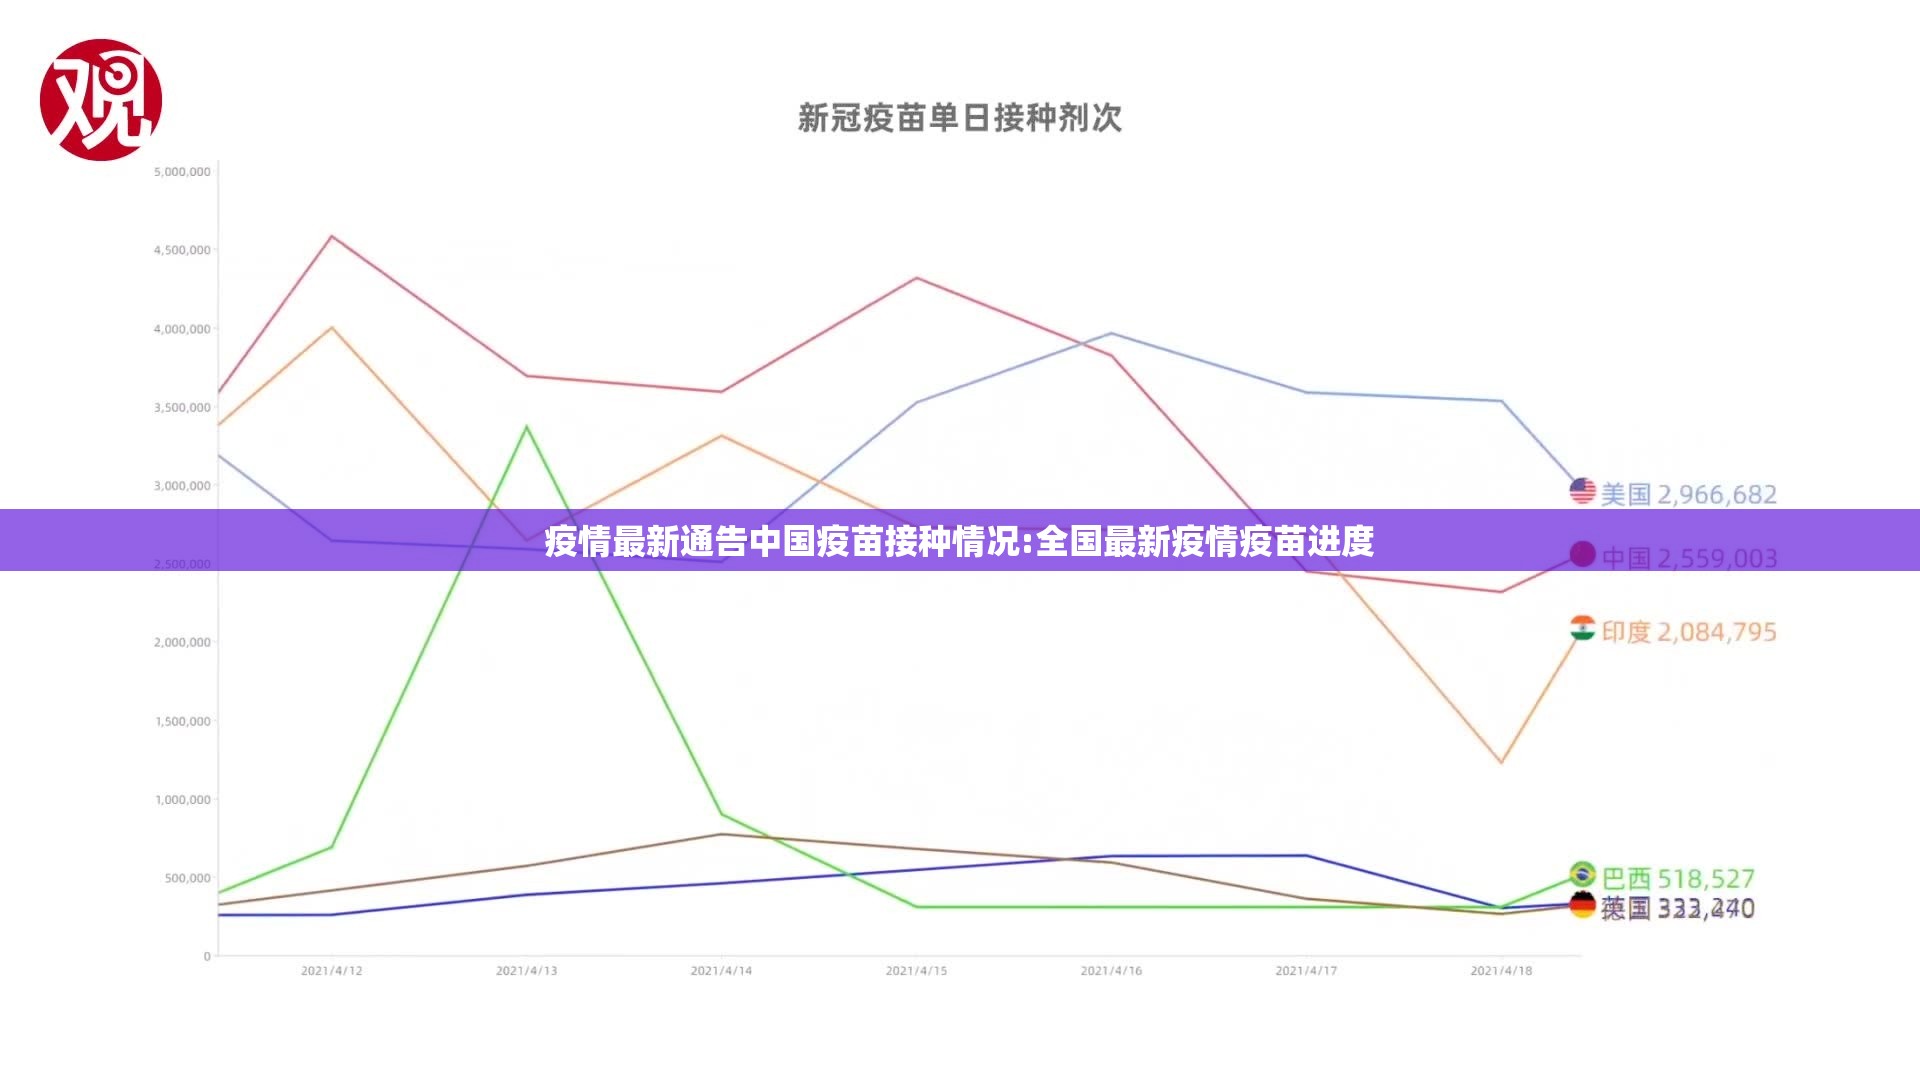Click the red 观 logo icon

click(100, 100)
